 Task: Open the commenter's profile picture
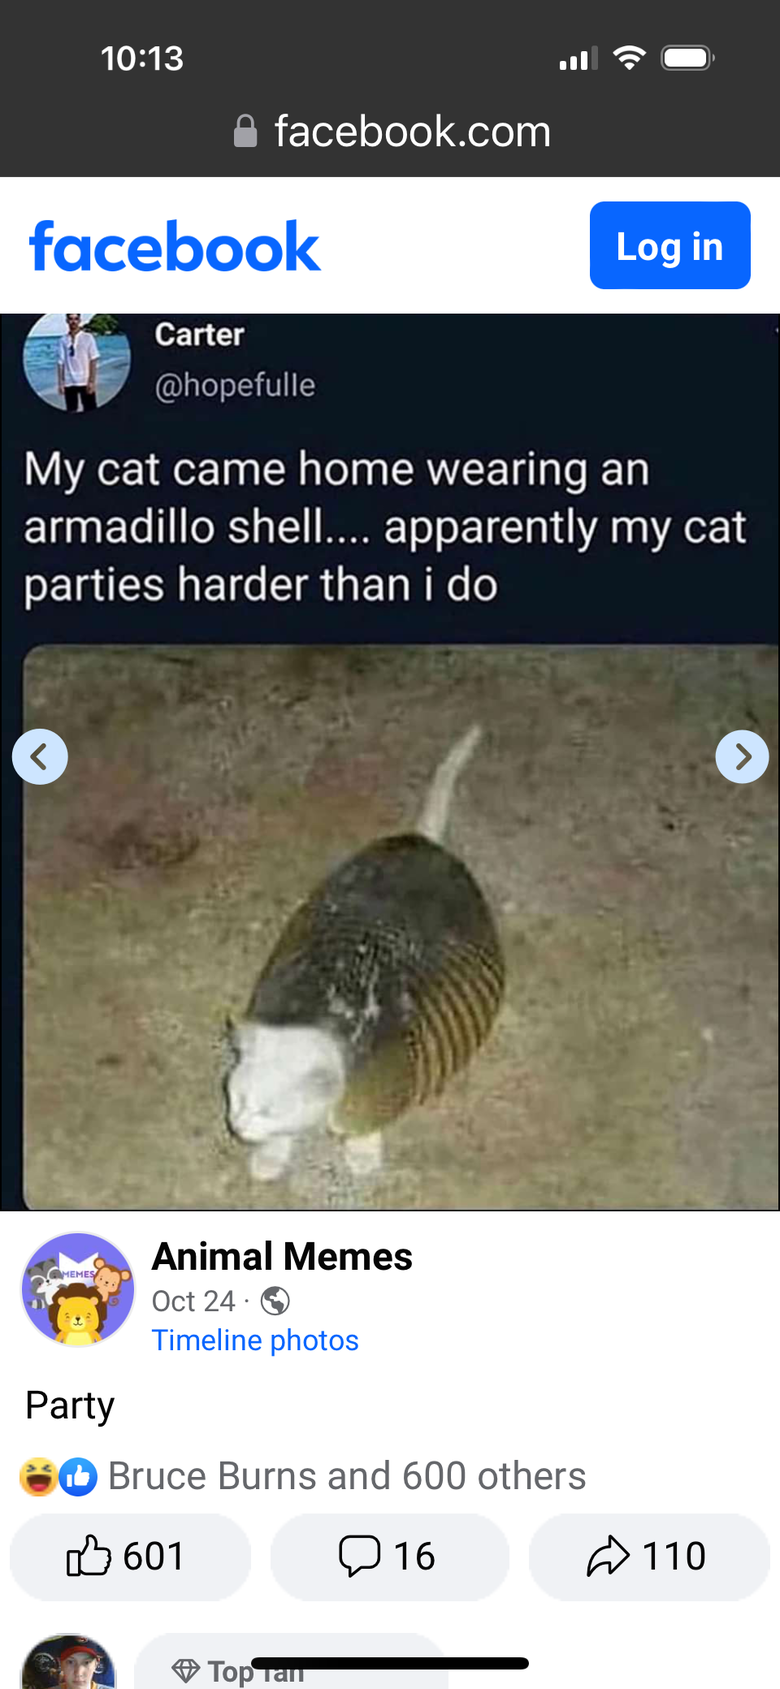click(68, 1662)
